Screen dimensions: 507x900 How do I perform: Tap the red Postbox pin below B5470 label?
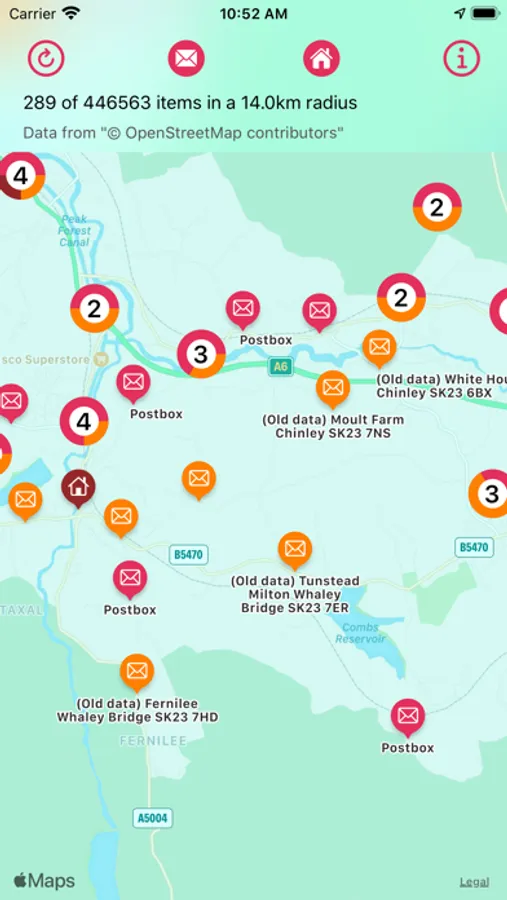point(130,579)
